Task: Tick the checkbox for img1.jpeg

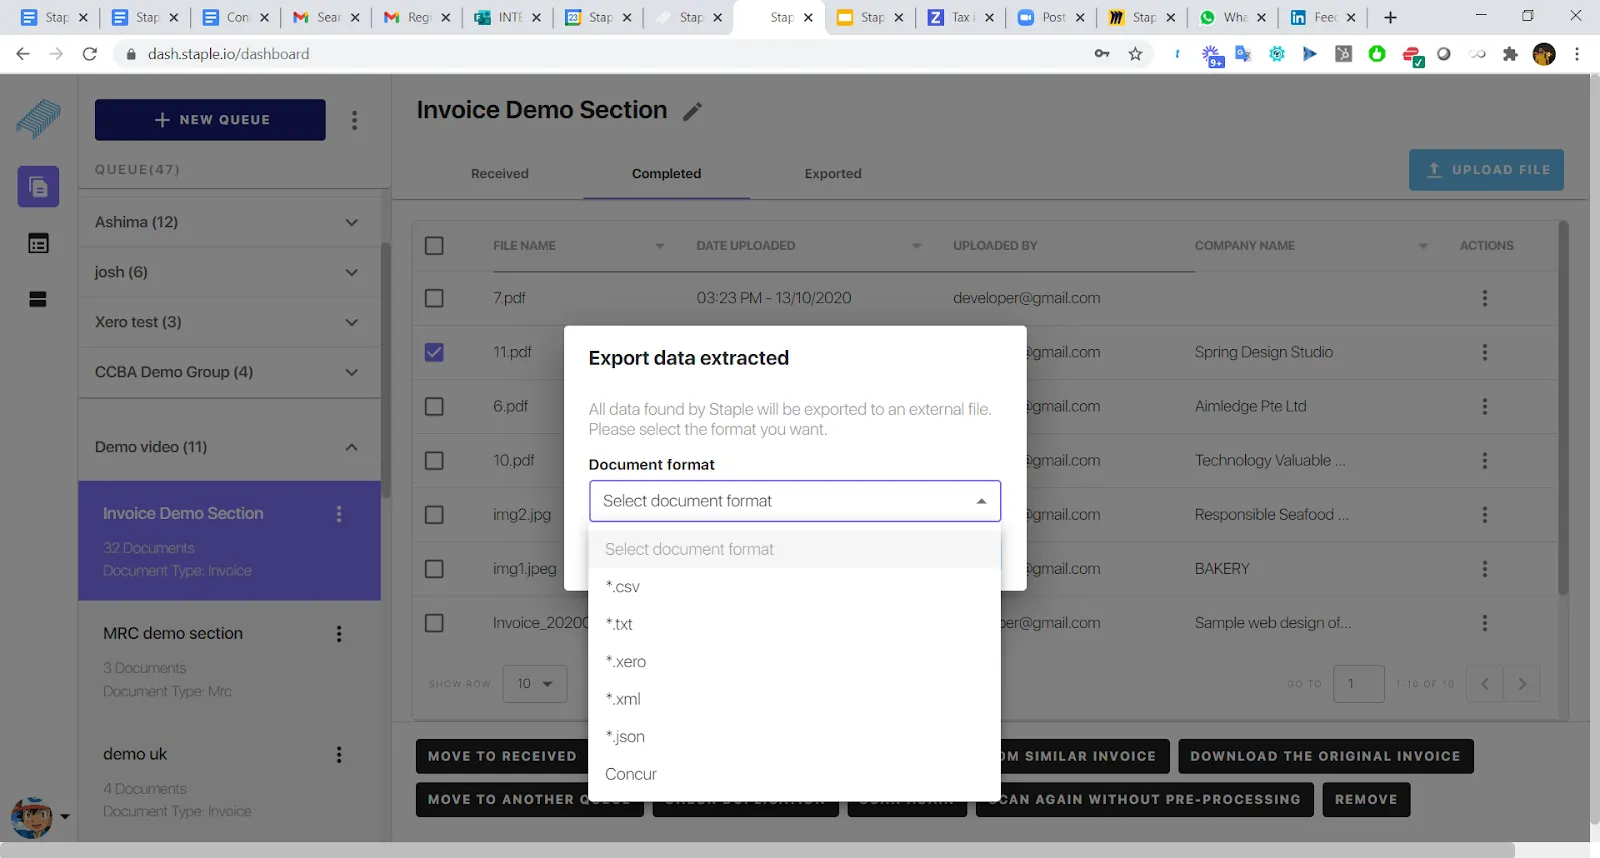Action: click(x=434, y=569)
